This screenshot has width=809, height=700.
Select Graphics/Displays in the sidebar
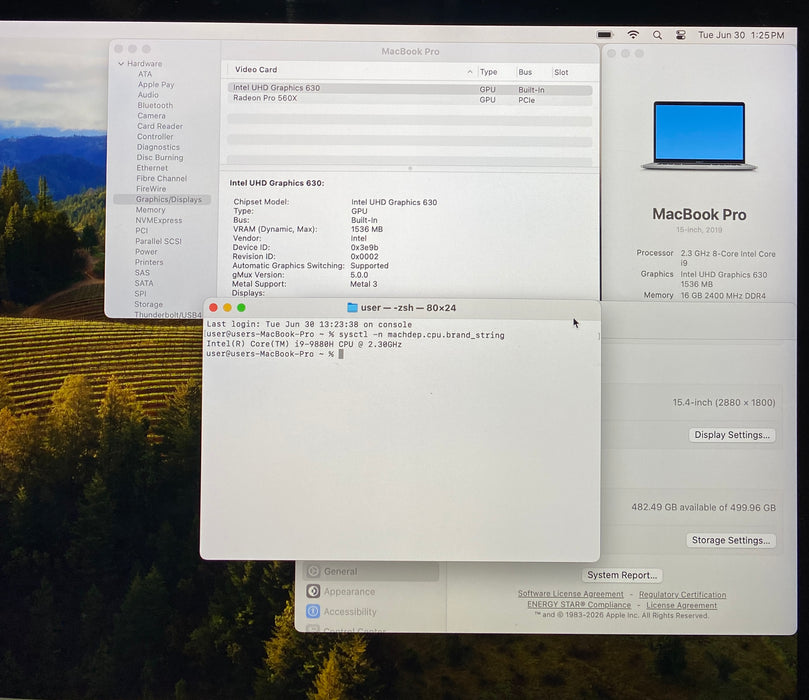pyautogui.click(x=163, y=199)
